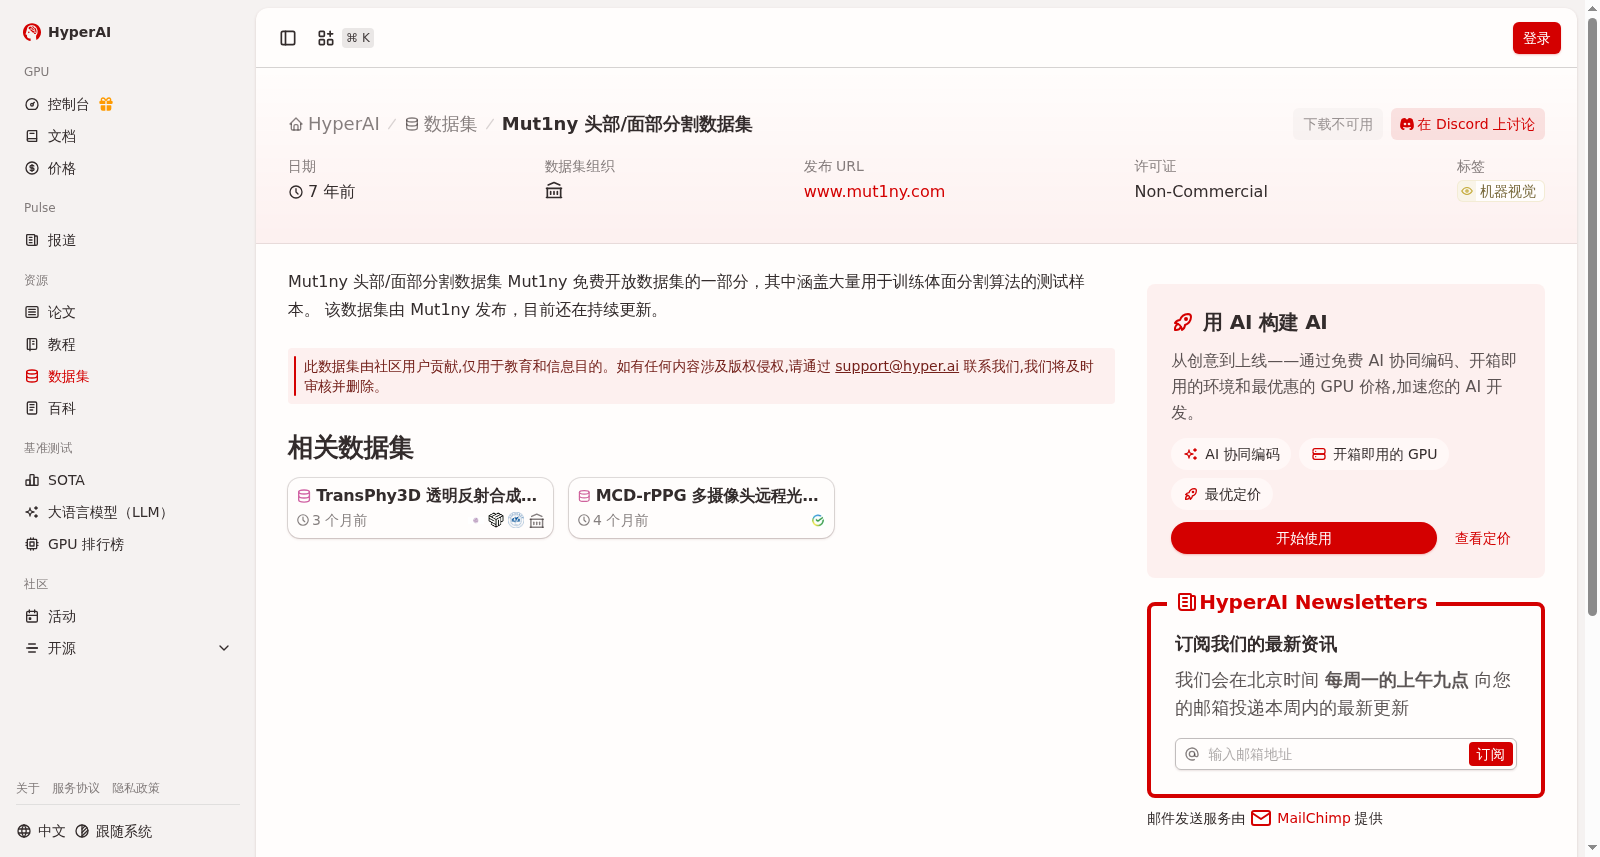
Task: Toggle the sidebar panel icon
Action: coord(288,38)
